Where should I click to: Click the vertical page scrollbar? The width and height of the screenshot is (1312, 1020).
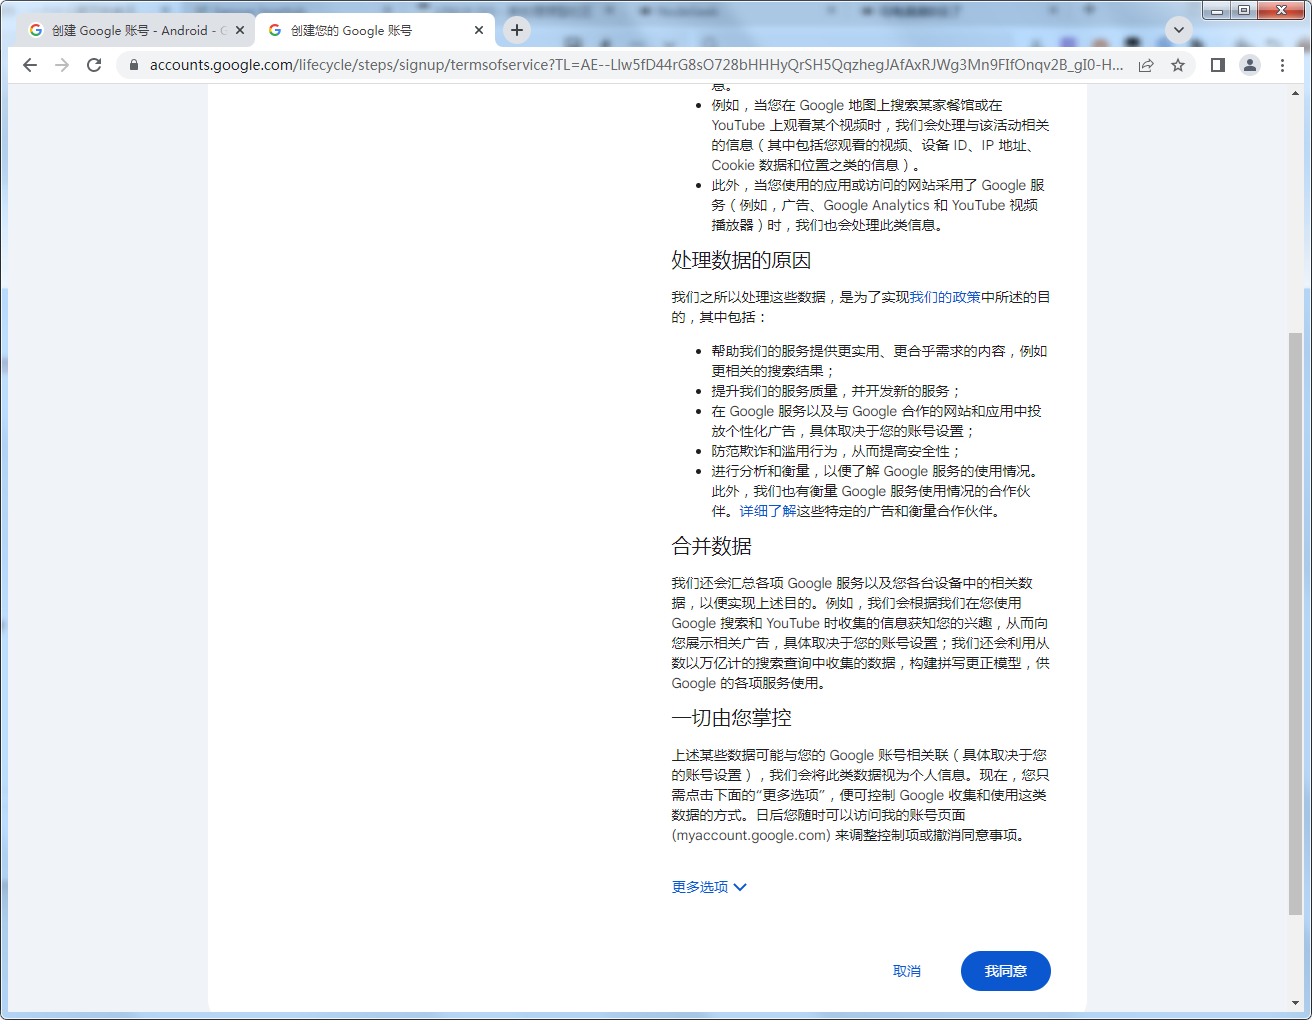pos(1296,620)
